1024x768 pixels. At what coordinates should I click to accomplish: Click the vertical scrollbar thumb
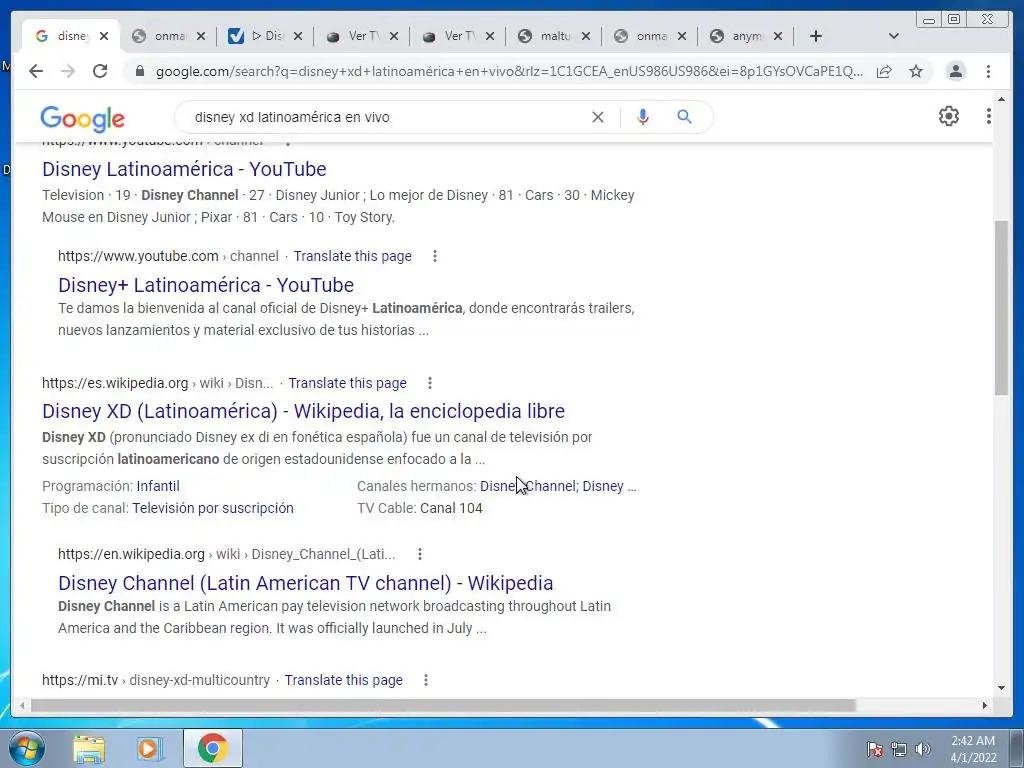click(x=1001, y=308)
